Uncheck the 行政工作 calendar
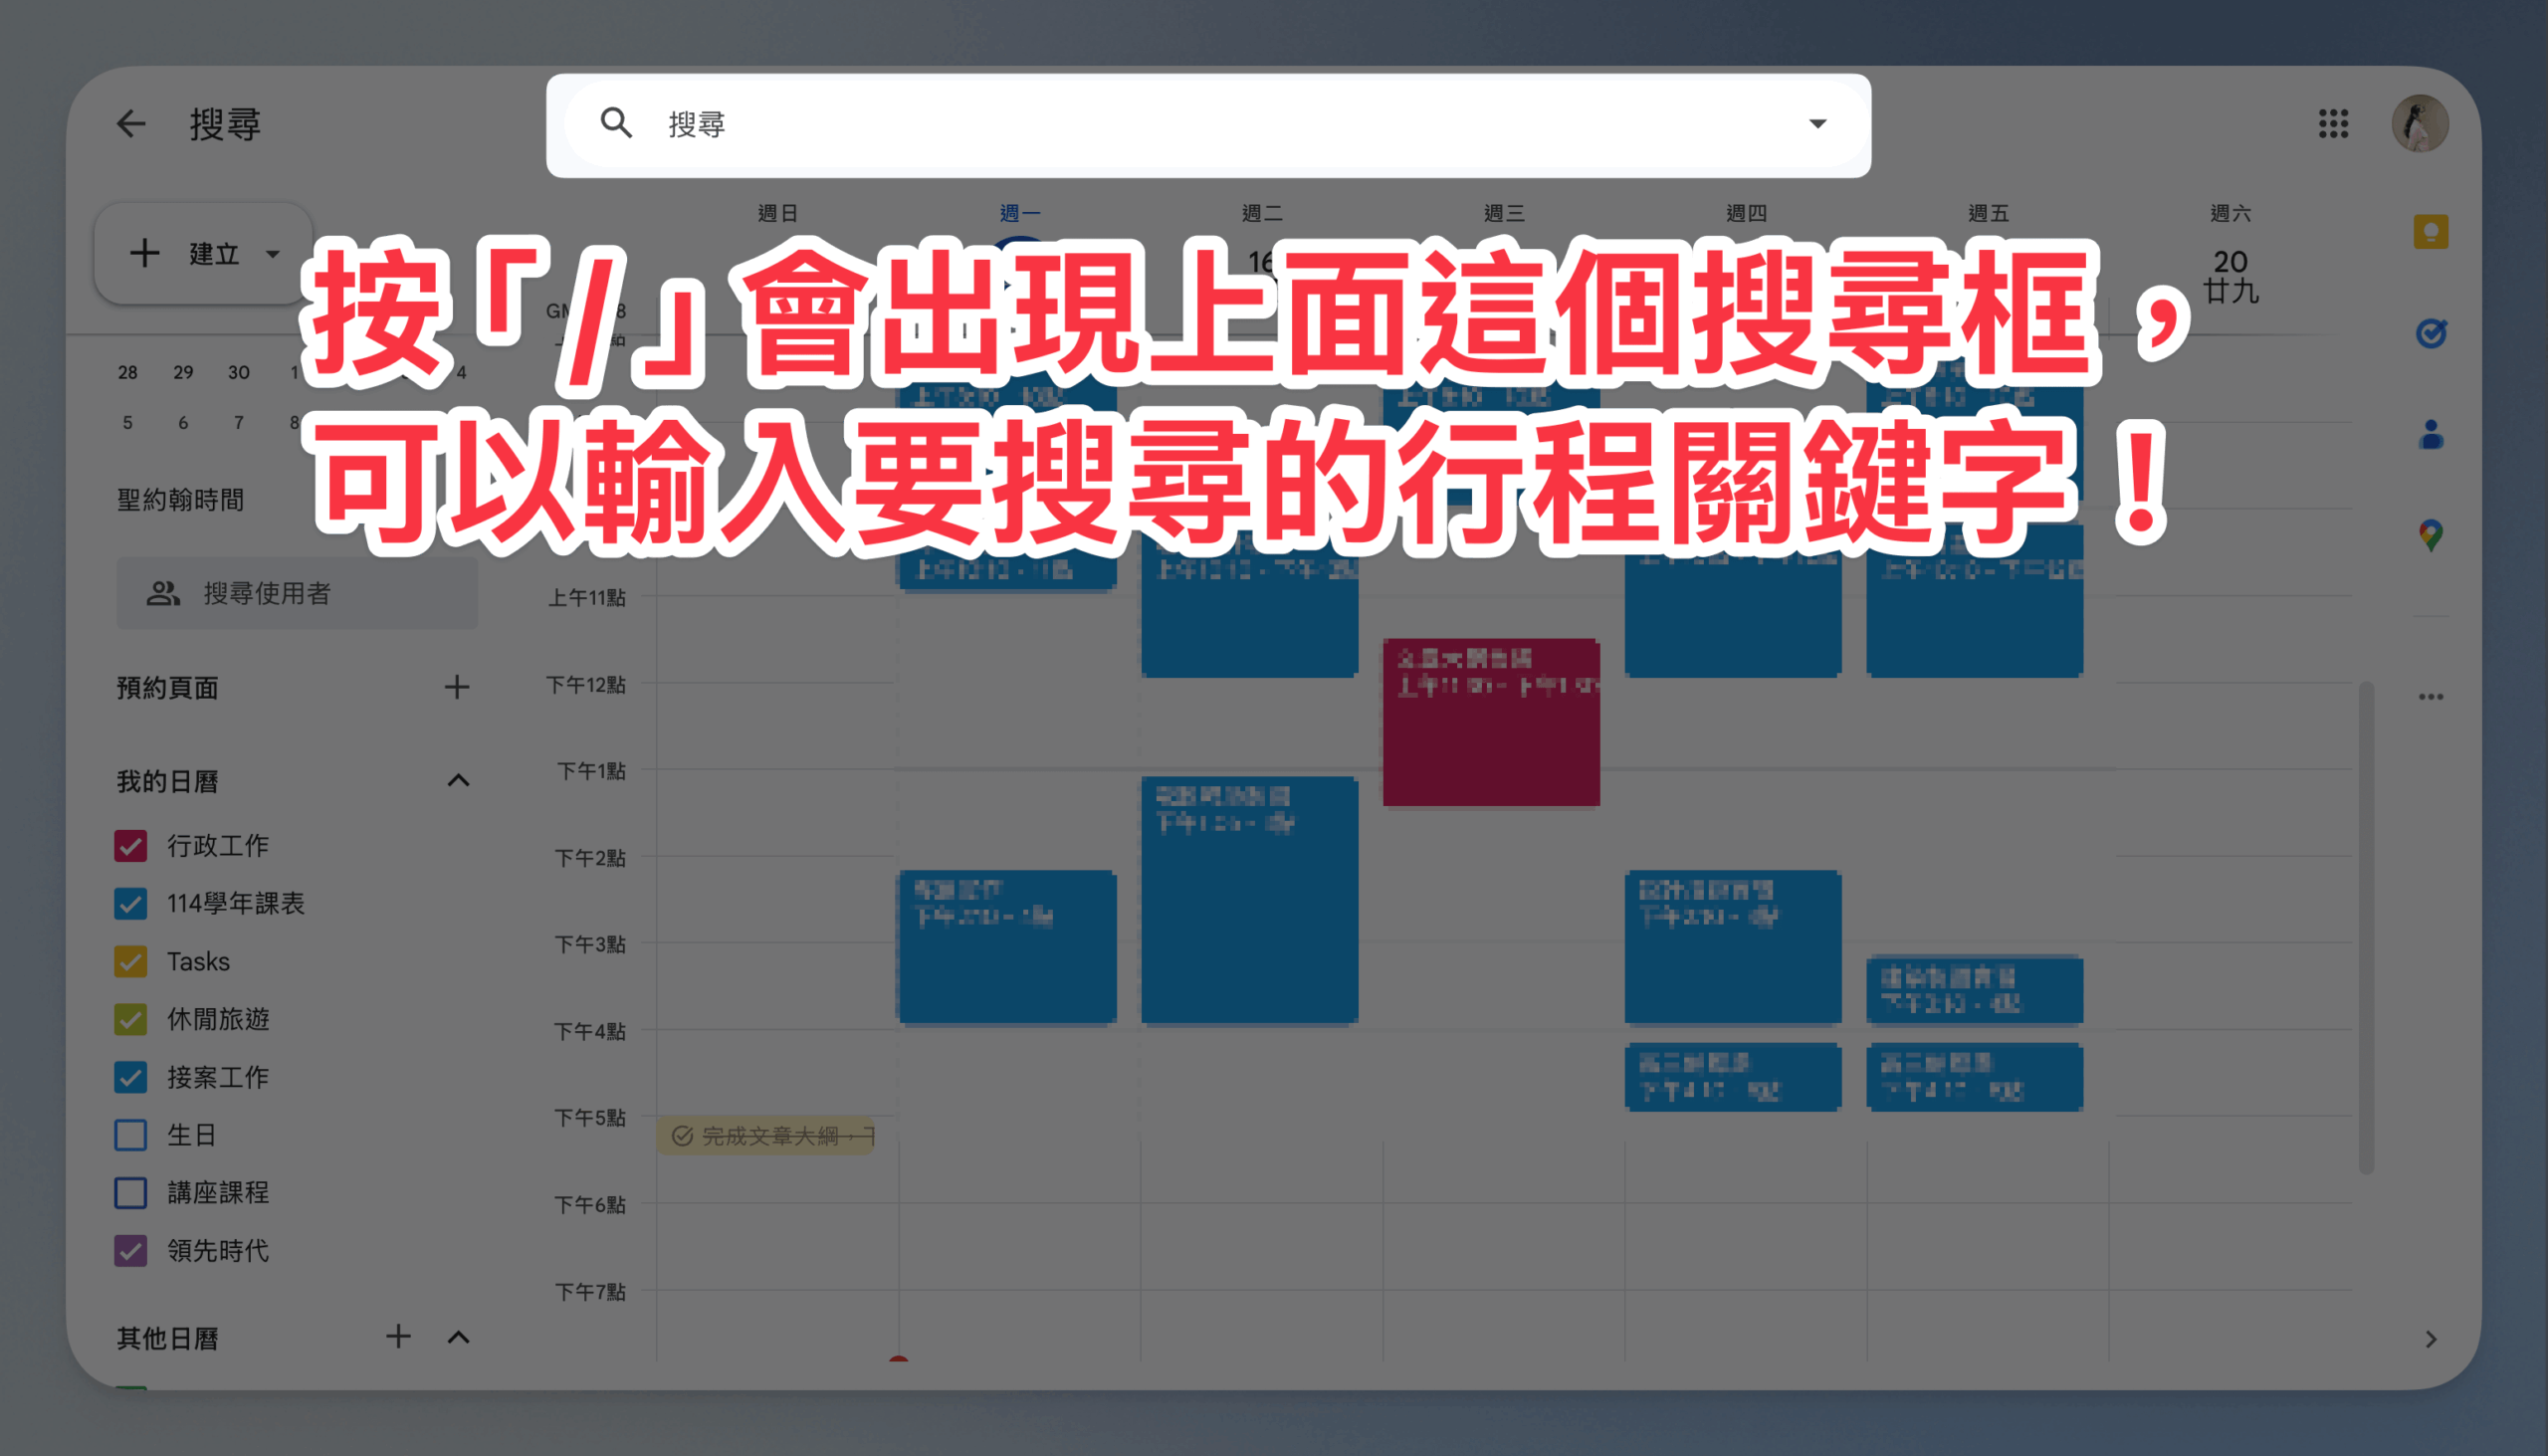Screen dimensions: 2548x1456 point(131,846)
